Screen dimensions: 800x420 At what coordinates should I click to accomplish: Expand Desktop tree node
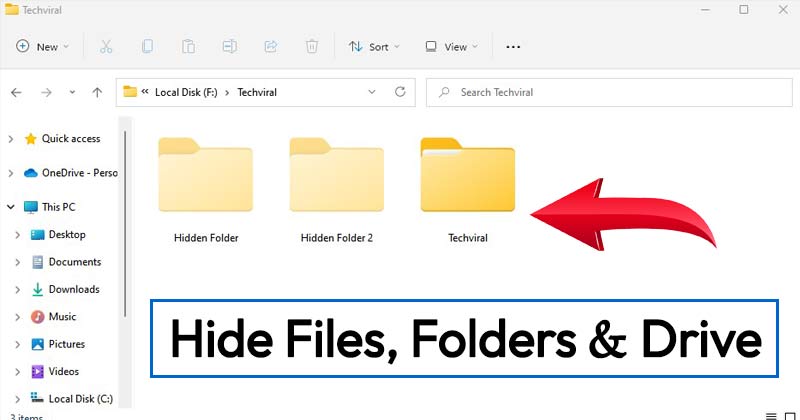pos(18,235)
